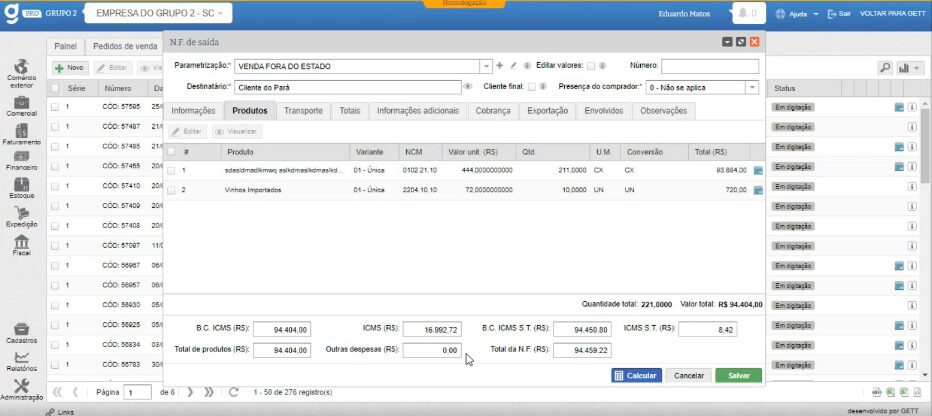Click info icon next to Cliente final
Viewport: 932px width, 416px height.
point(543,87)
